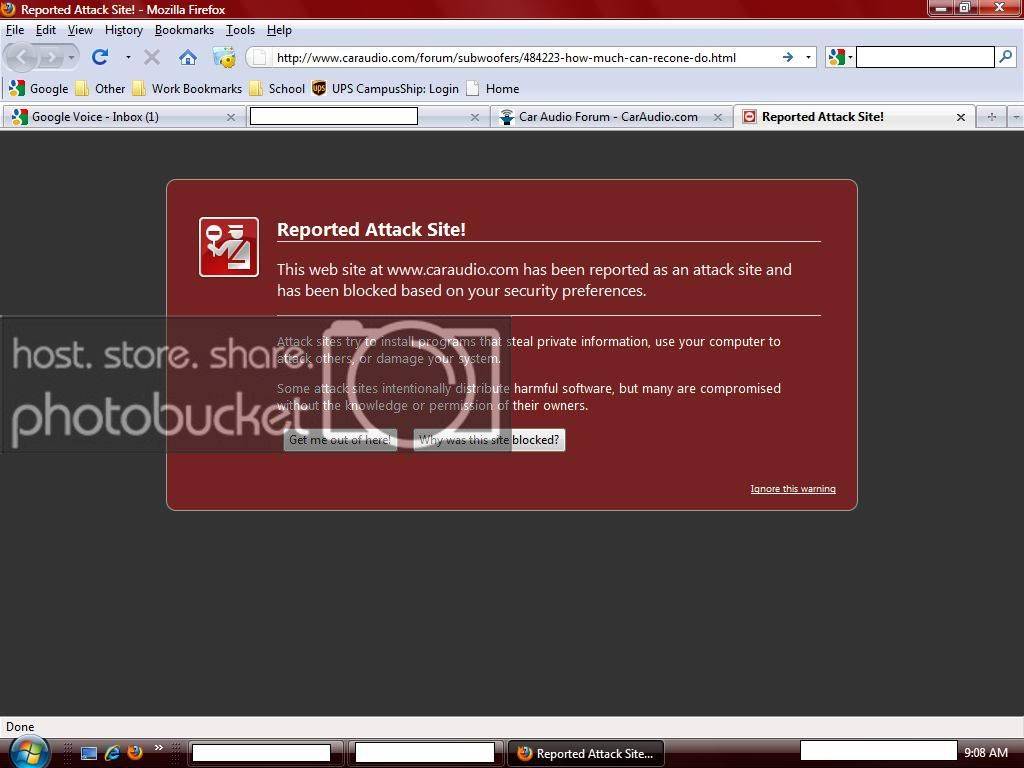Click the page icon in the address bar
This screenshot has height=768, width=1024.
click(260, 57)
